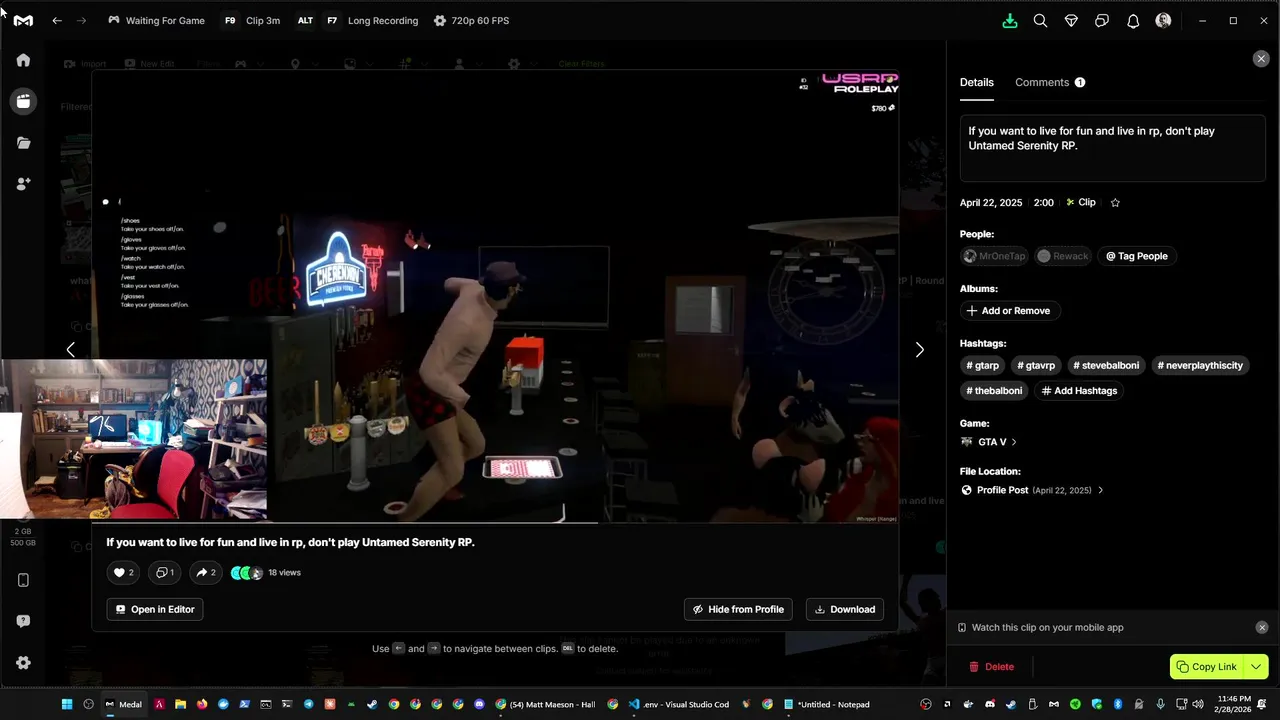Screen dimensions: 1280x720
Task: Open the help chat icon in the sidebar
Action: pos(23,621)
